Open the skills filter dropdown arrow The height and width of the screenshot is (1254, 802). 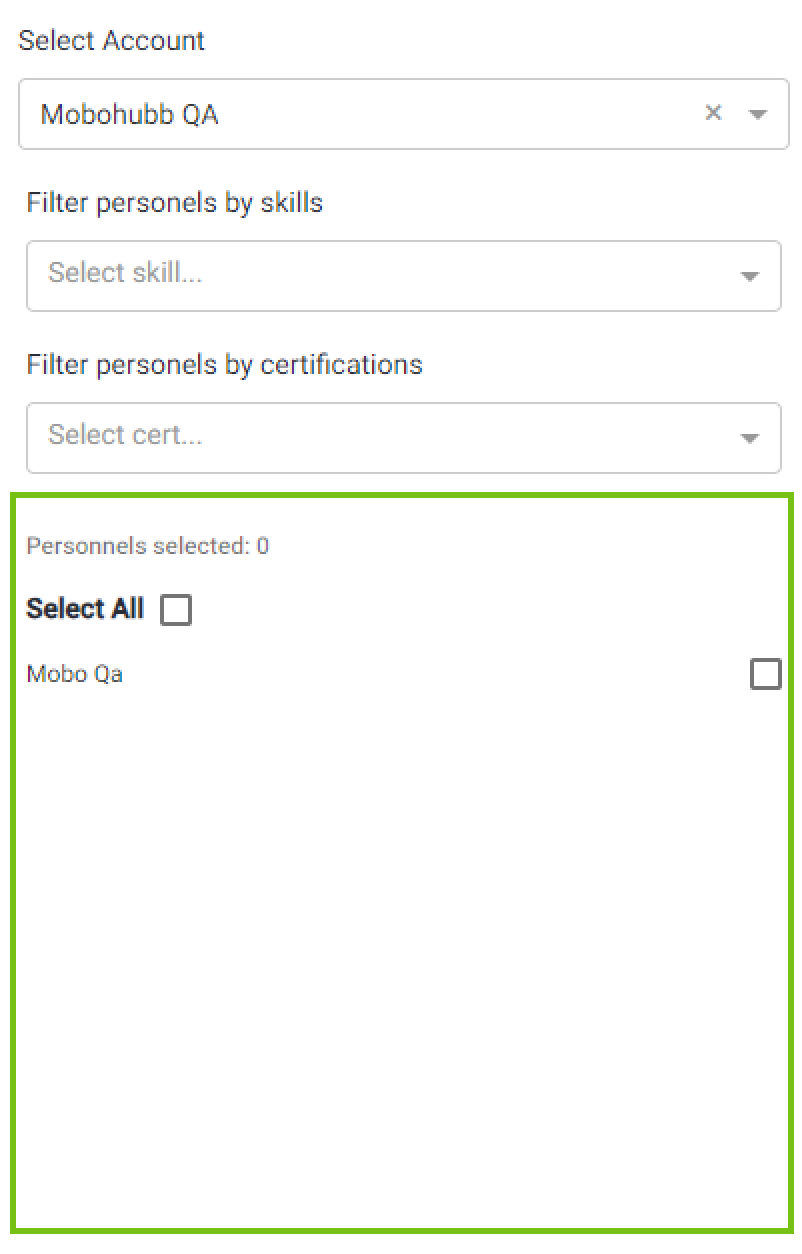pos(750,276)
